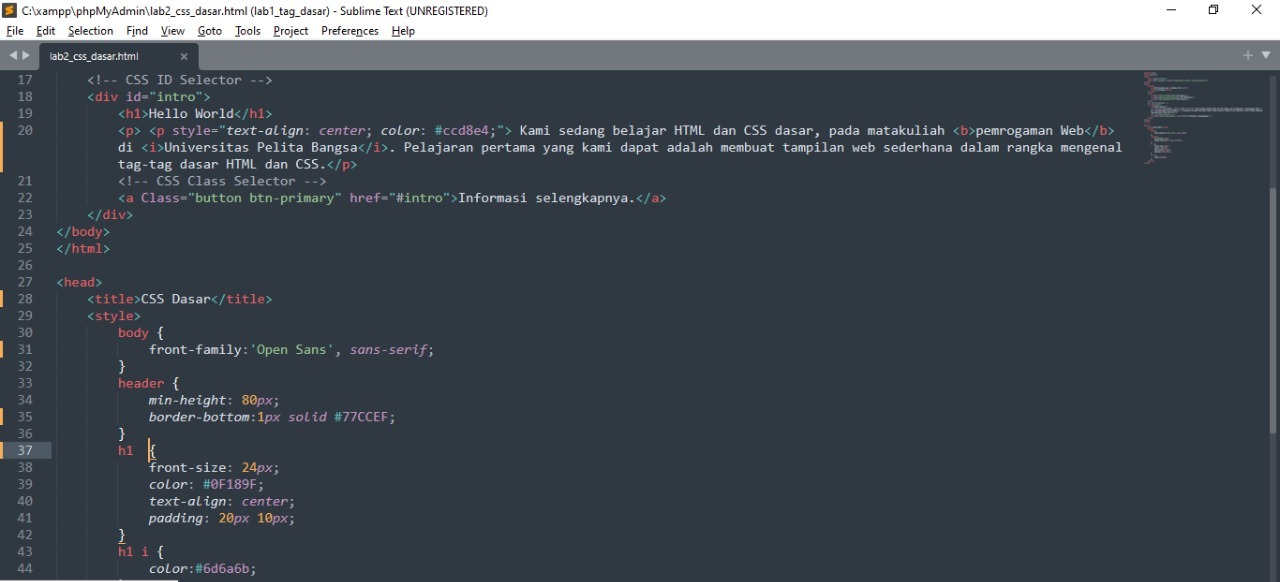Open the tab overflow dropdown arrow

[x=1268, y=56]
